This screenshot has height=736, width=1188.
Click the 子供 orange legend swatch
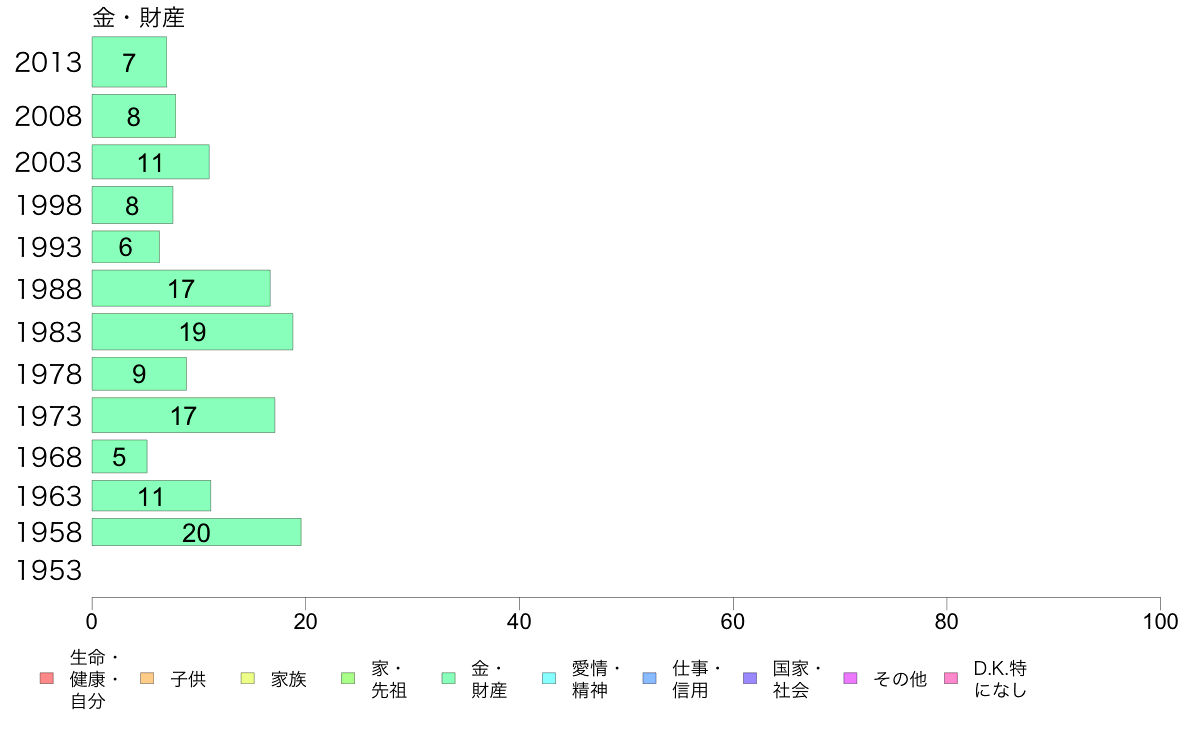click(x=147, y=678)
